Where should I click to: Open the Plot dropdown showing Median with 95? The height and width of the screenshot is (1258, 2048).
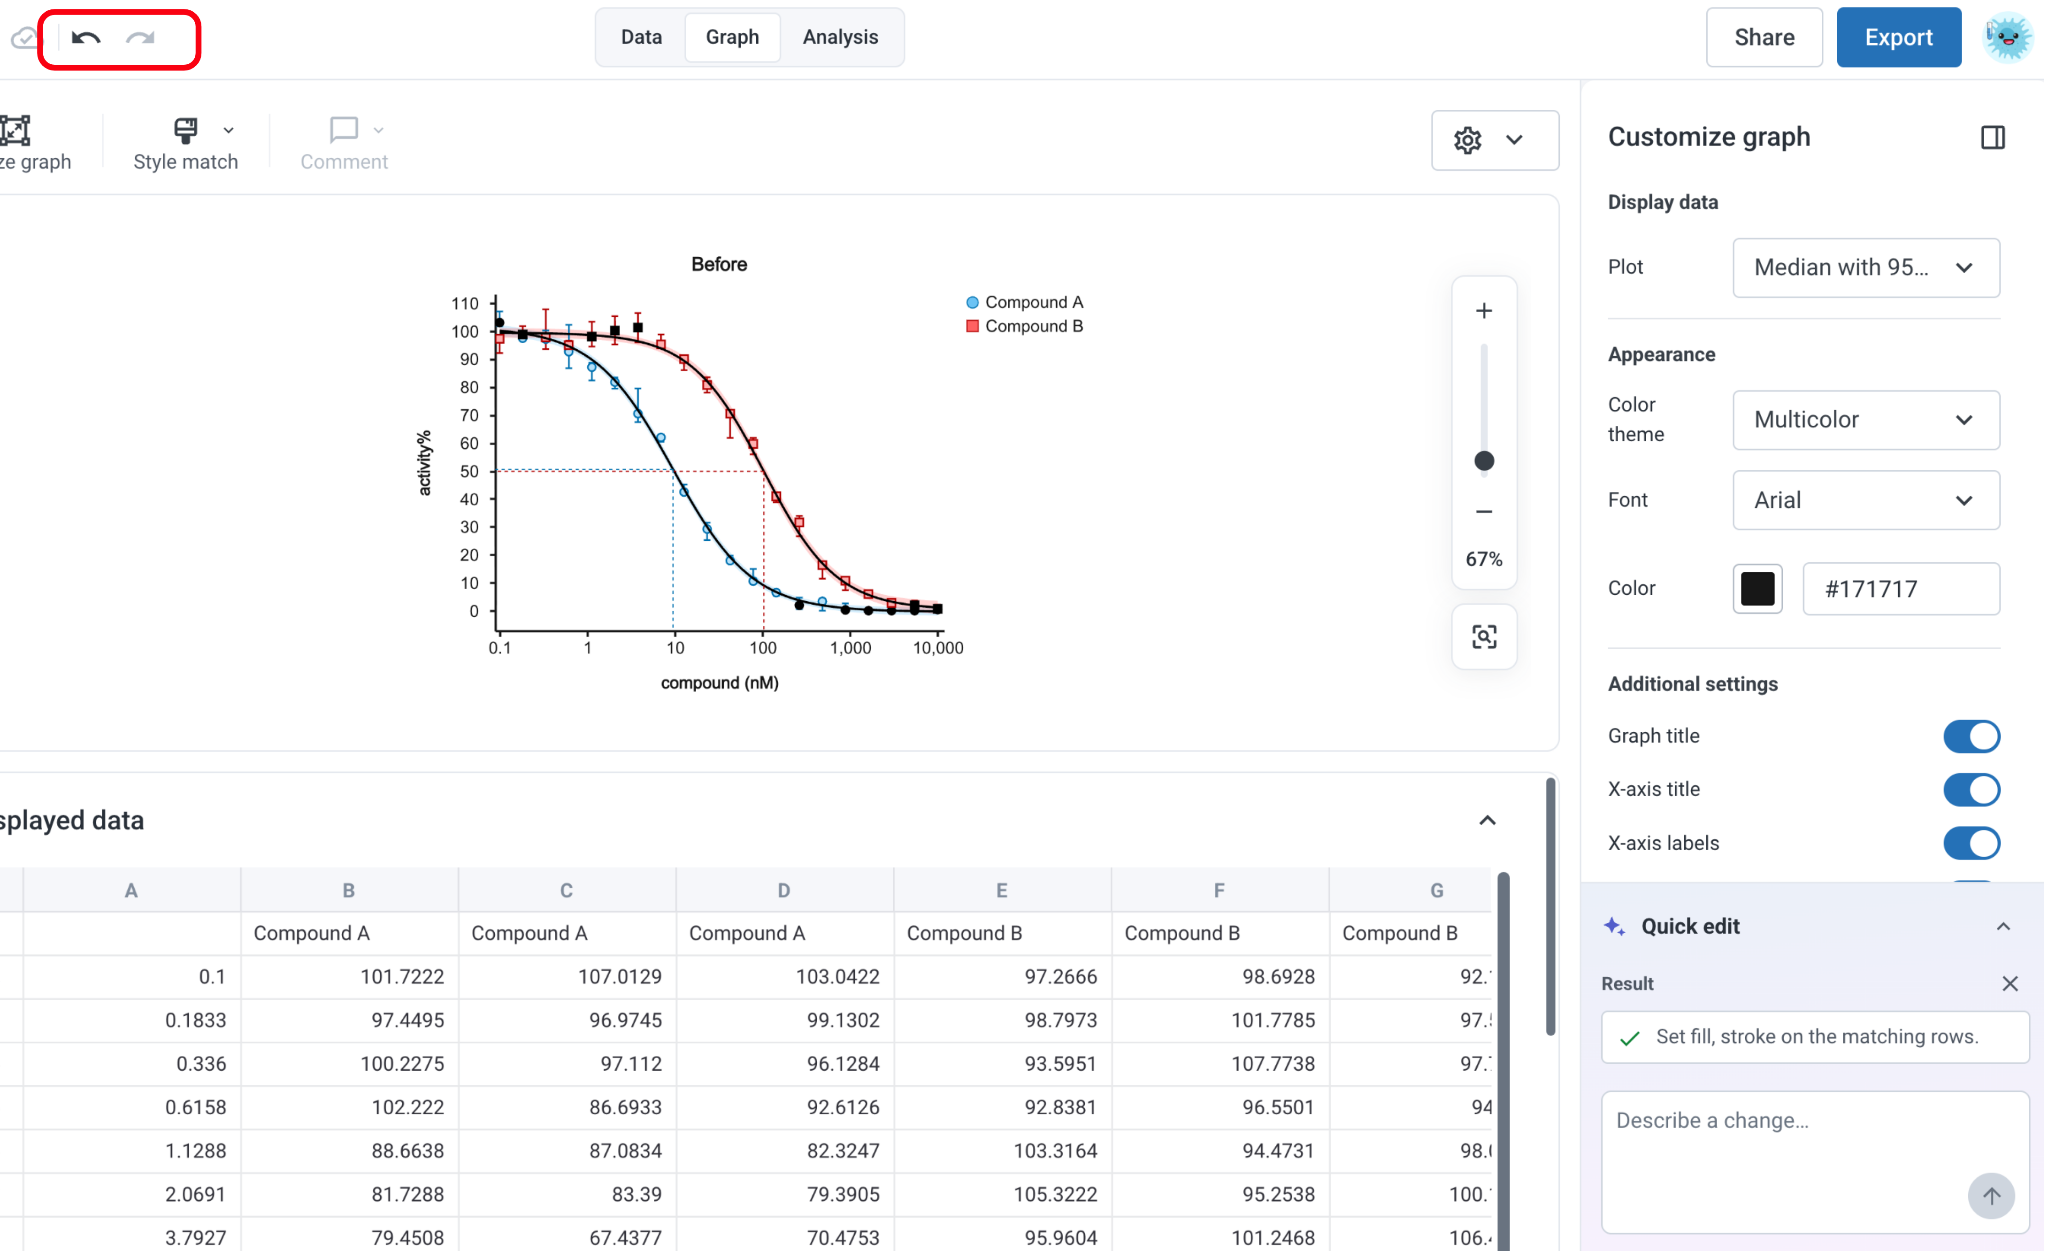pyautogui.click(x=1865, y=267)
